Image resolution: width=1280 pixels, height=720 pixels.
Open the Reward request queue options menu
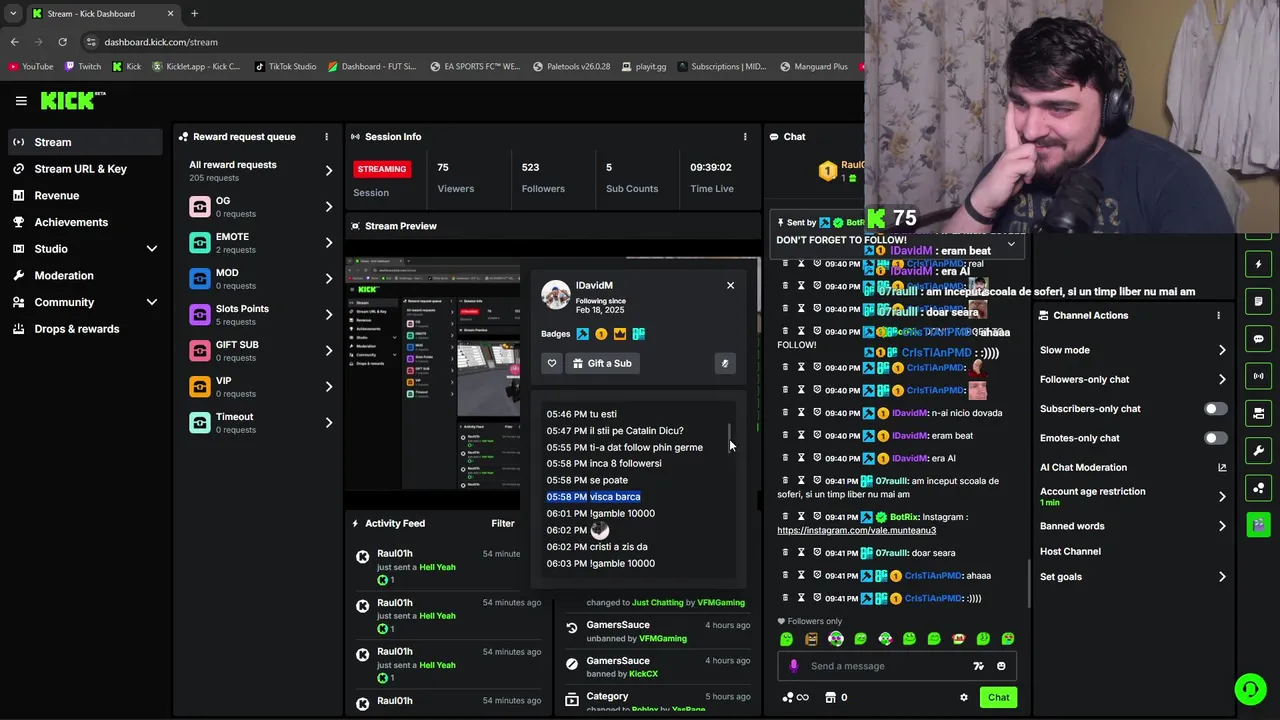coord(326,137)
